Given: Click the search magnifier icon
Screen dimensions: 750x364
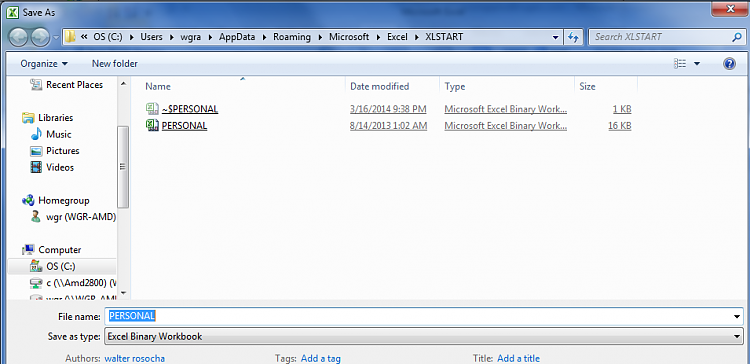Looking at the screenshot, I should tap(736, 37).
